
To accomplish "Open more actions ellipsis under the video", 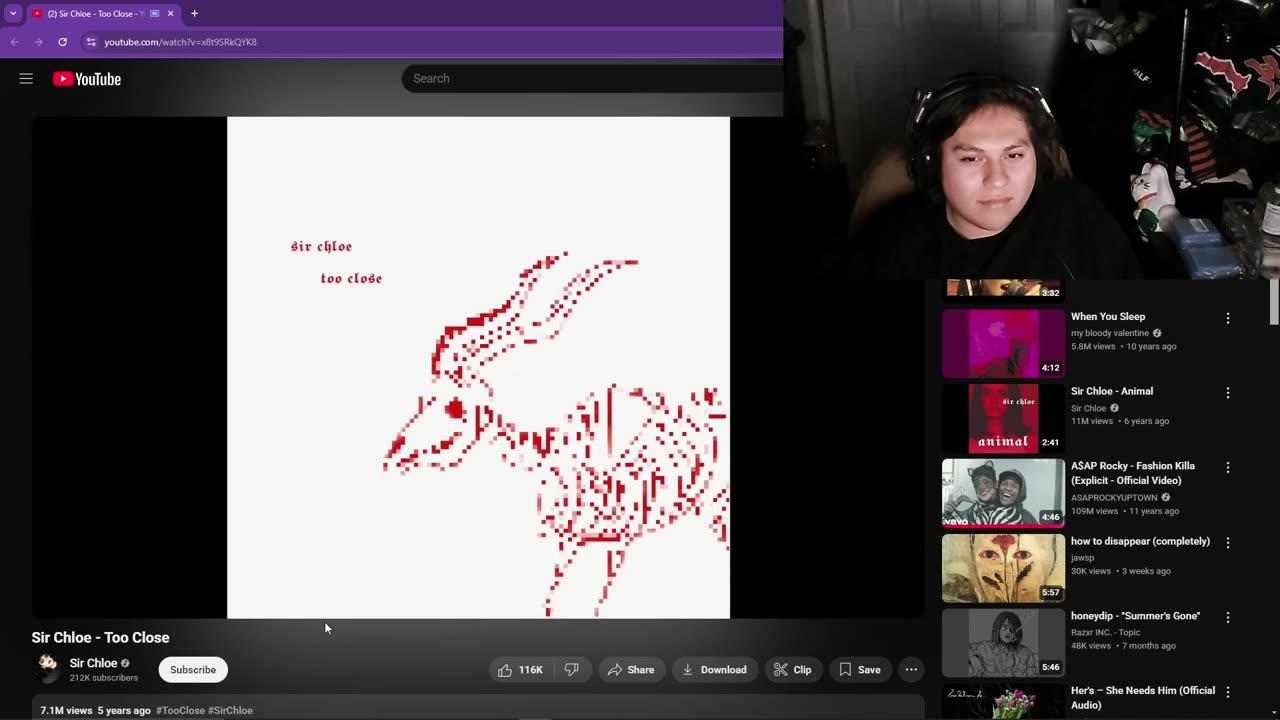I will tap(911, 670).
